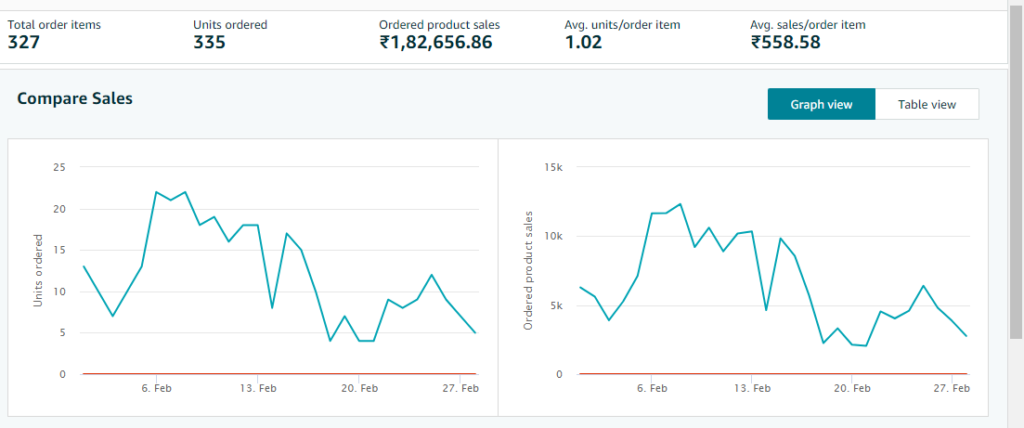Click the Ordered product sales amount ₹1,82,656.86
Image resolution: width=1024 pixels, height=428 pixels.
[x=435, y=42]
